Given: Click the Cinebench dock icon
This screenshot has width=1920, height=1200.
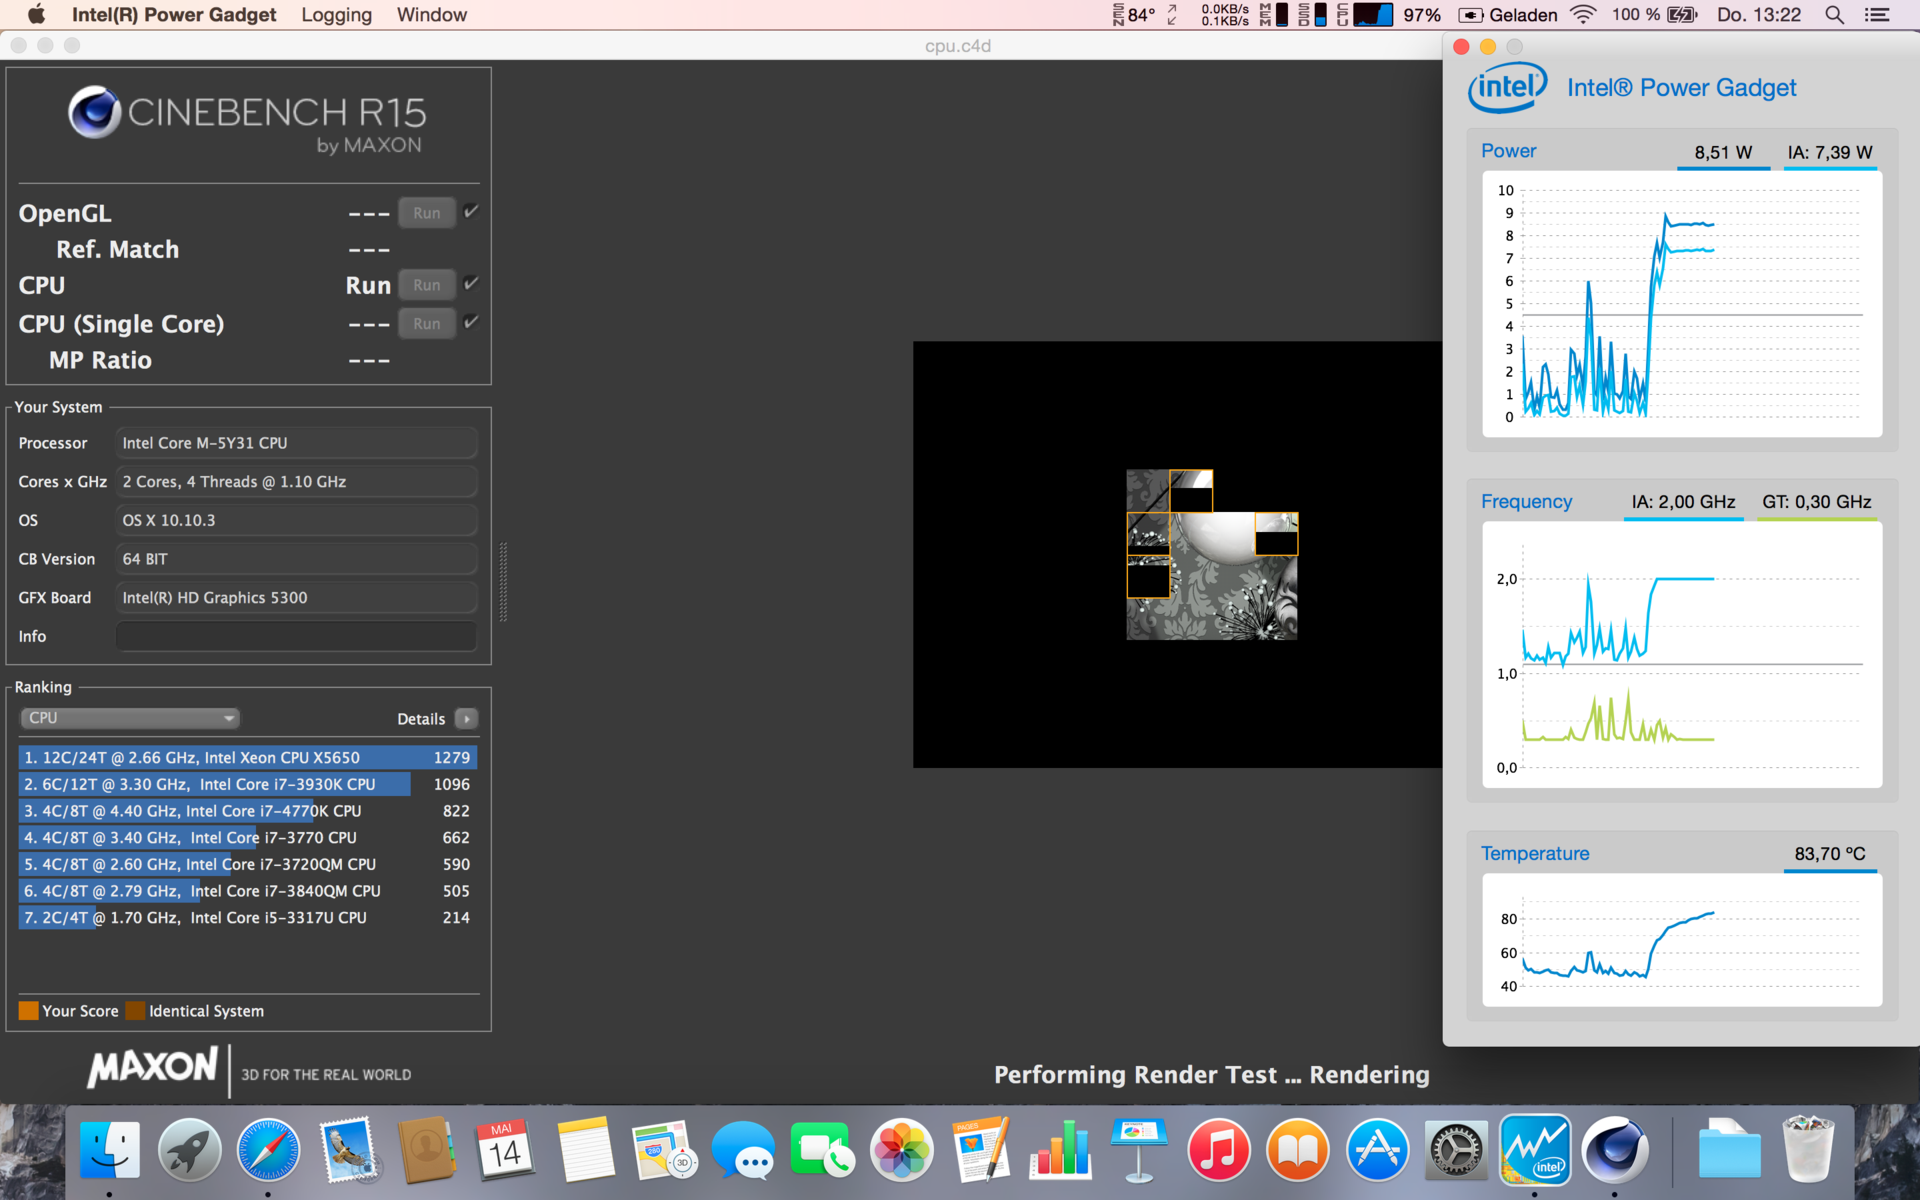Looking at the screenshot, I should (x=1614, y=1150).
